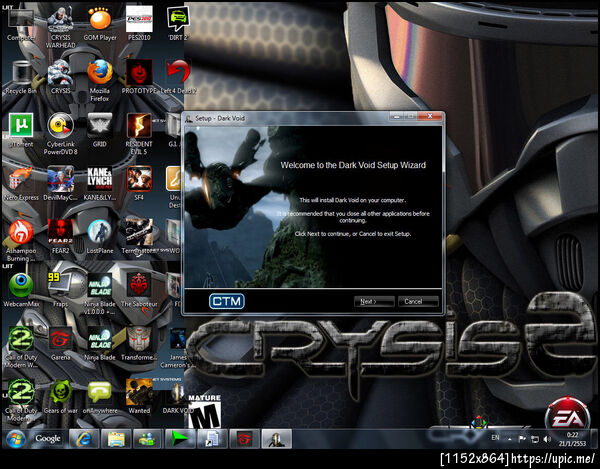Viewport: 600px width, 469px height.
Task: Click Next in Dark Void setup
Action: 374,301
